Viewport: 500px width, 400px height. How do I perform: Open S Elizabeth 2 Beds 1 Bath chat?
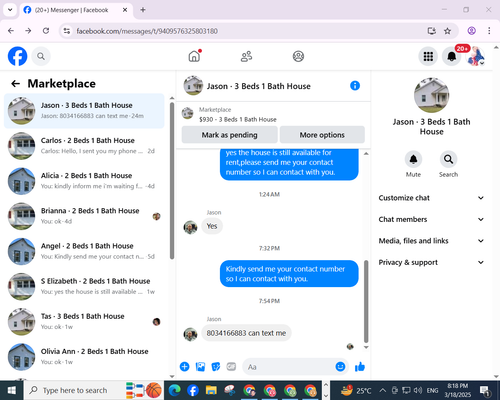pos(84,286)
